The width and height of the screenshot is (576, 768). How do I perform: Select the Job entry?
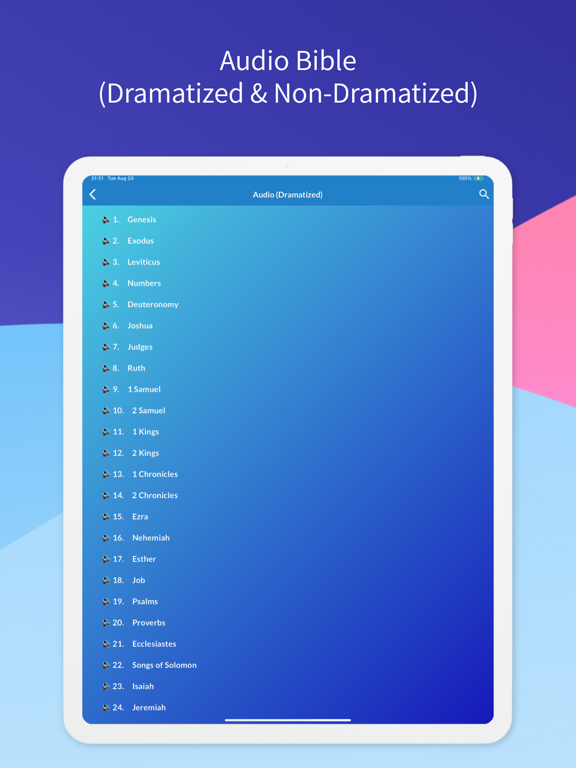point(139,580)
